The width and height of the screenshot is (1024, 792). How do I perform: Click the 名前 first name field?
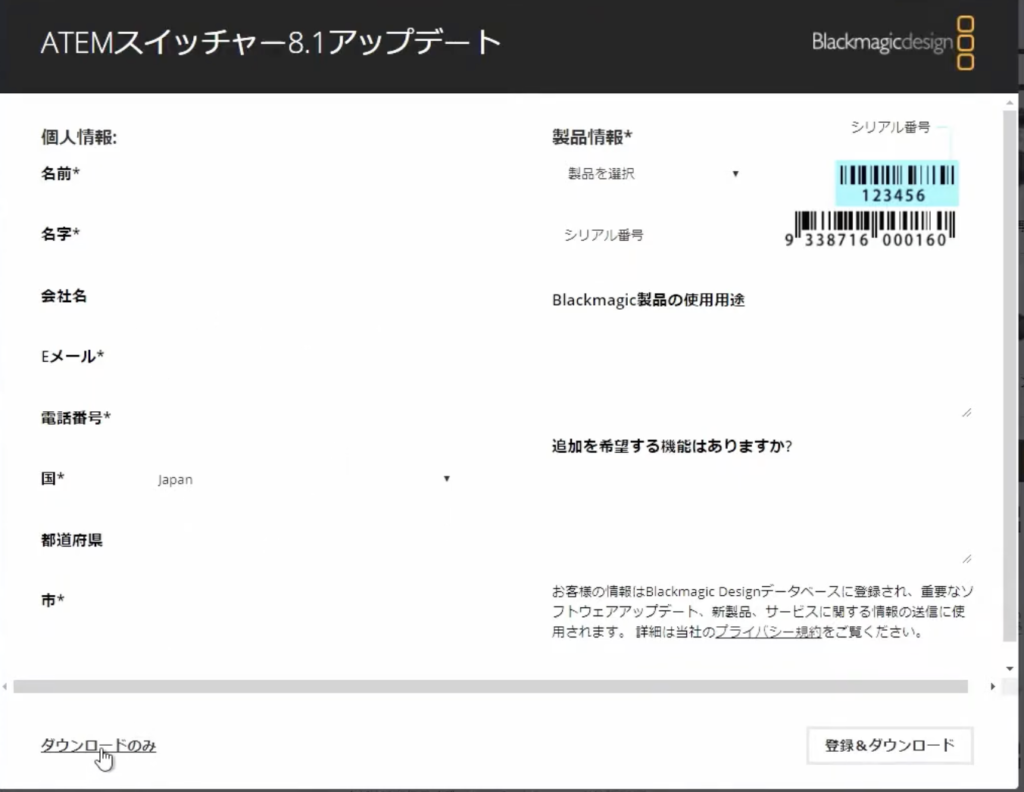point(300,173)
